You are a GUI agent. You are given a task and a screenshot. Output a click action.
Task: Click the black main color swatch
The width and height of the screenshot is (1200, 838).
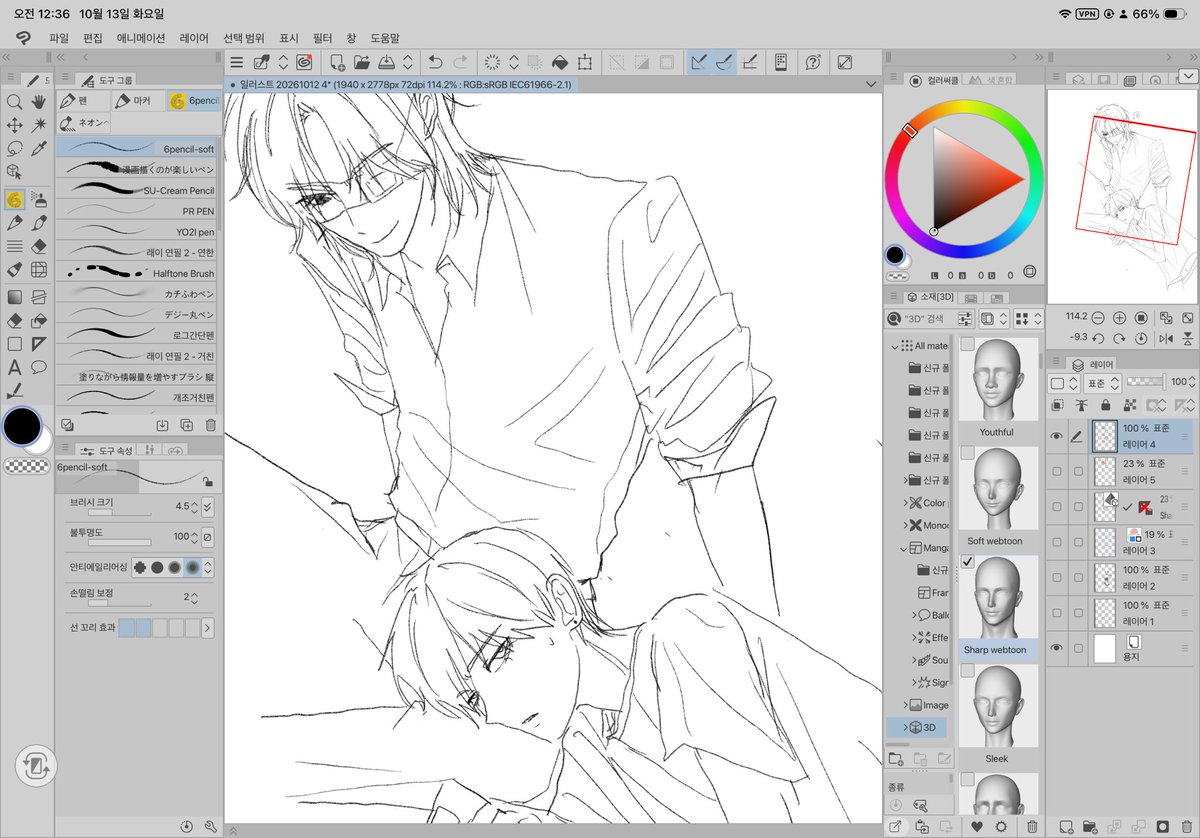(x=22, y=427)
